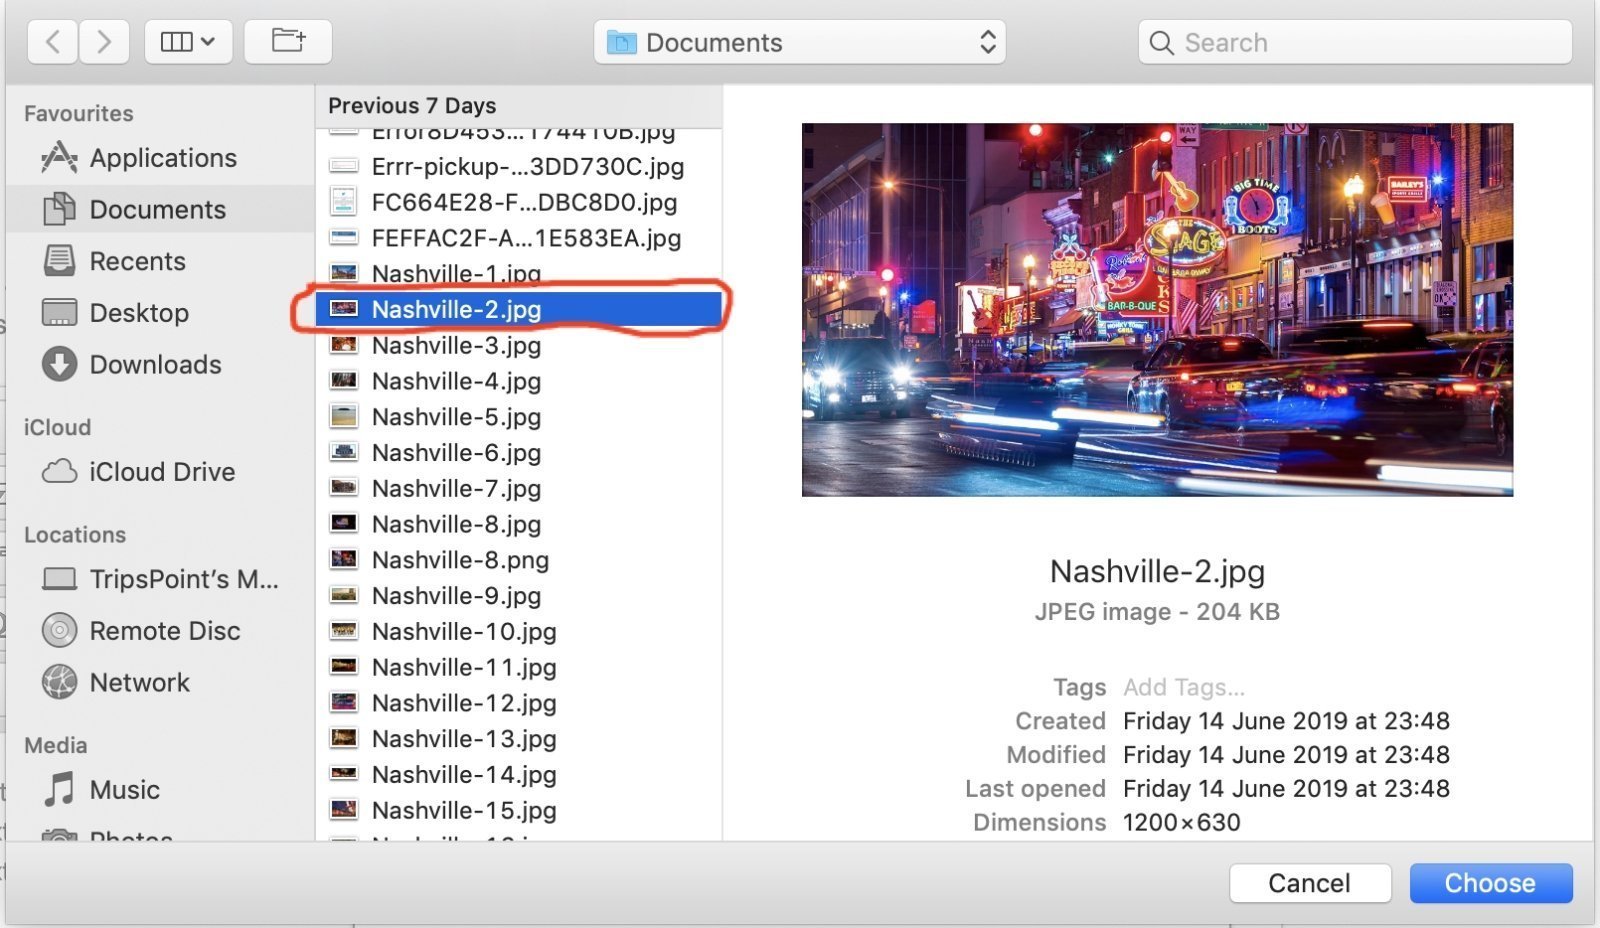Create a new folder using toolbar icon

tap(288, 42)
